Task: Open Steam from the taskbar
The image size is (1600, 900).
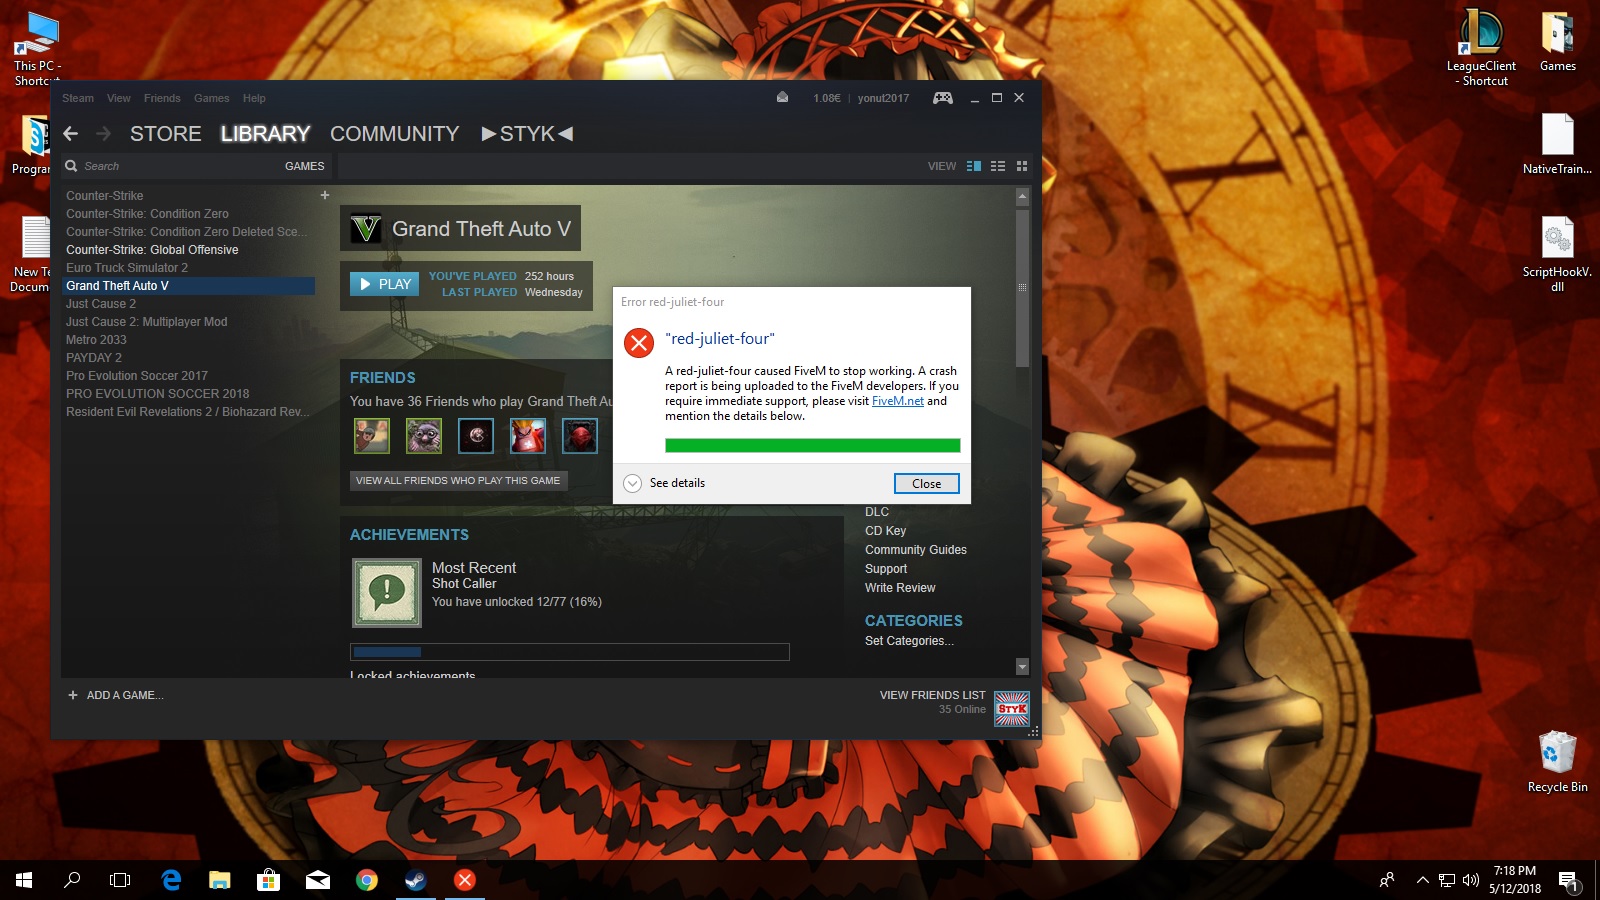Action: coord(415,880)
